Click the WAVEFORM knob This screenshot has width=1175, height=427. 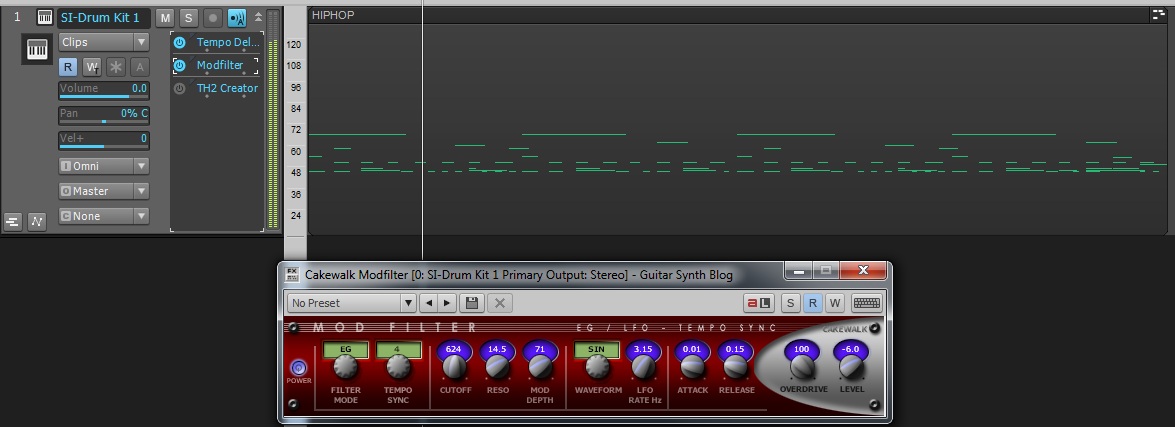click(x=597, y=367)
